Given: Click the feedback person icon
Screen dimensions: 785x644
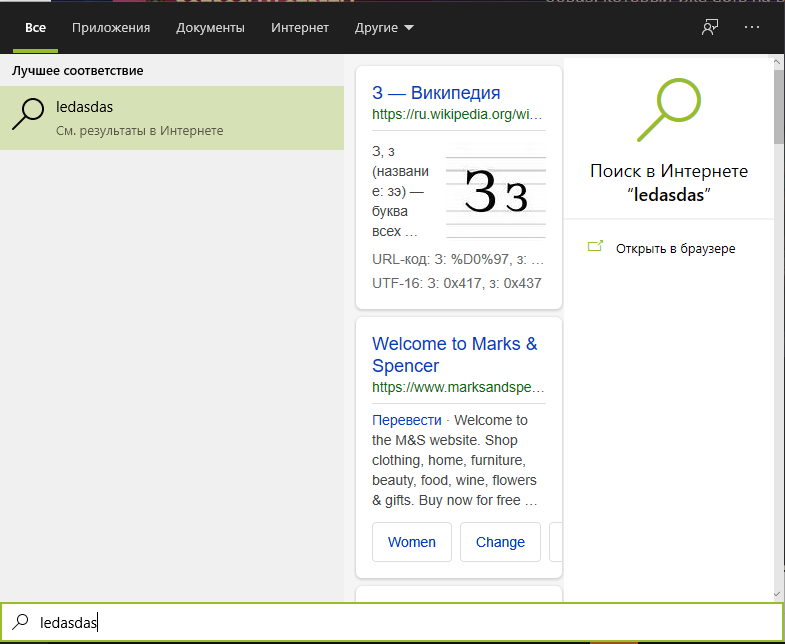Looking at the screenshot, I should (x=710, y=28).
